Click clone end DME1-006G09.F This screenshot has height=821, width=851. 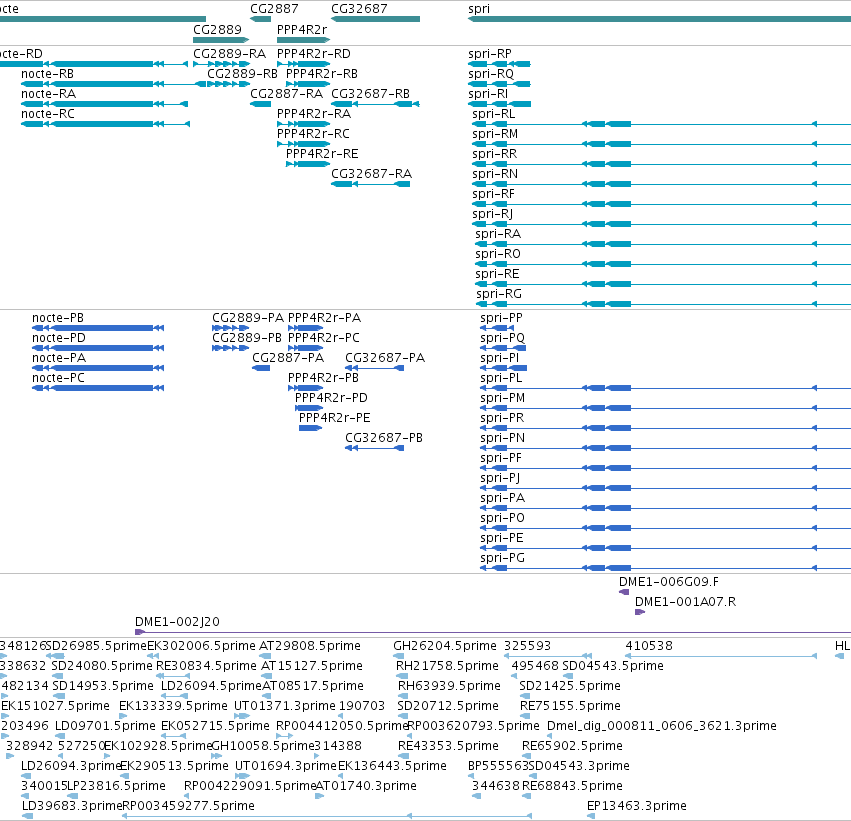(x=669, y=582)
